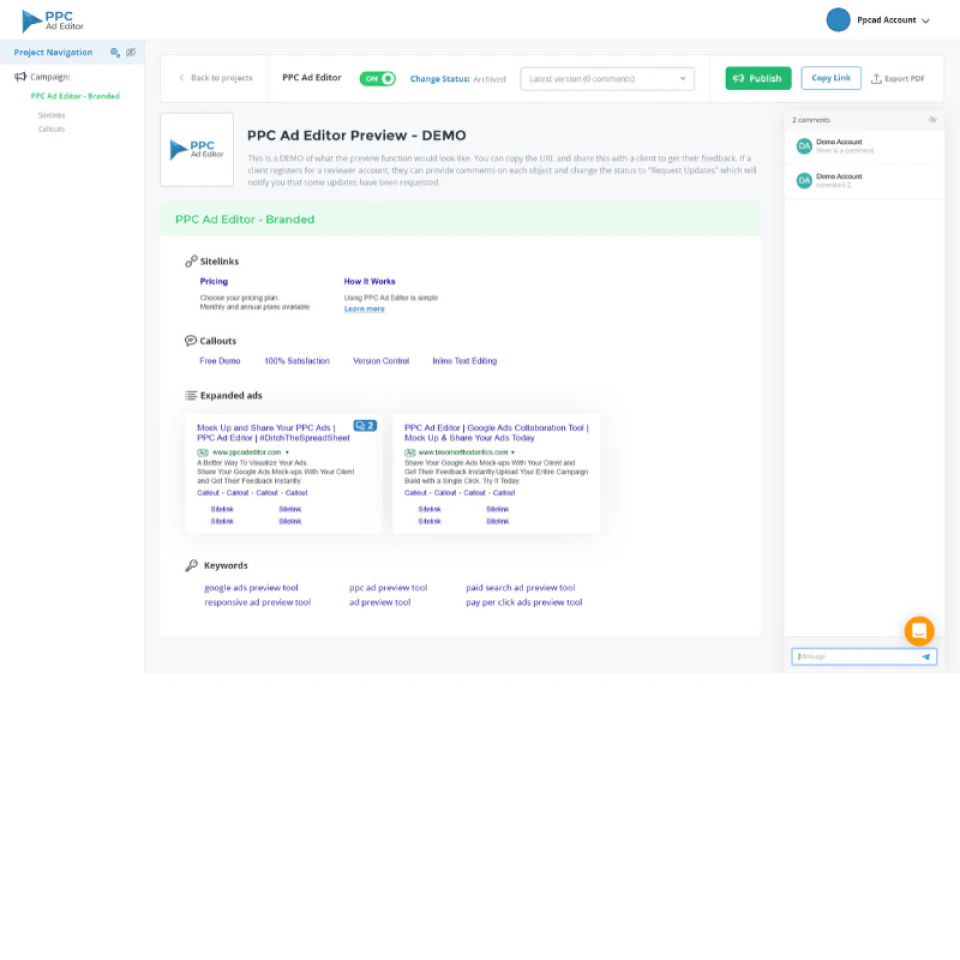Turn off the green ON toggle switch
Viewport: 960px width, 960px height.
pyautogui.click(x=377, y=78)
